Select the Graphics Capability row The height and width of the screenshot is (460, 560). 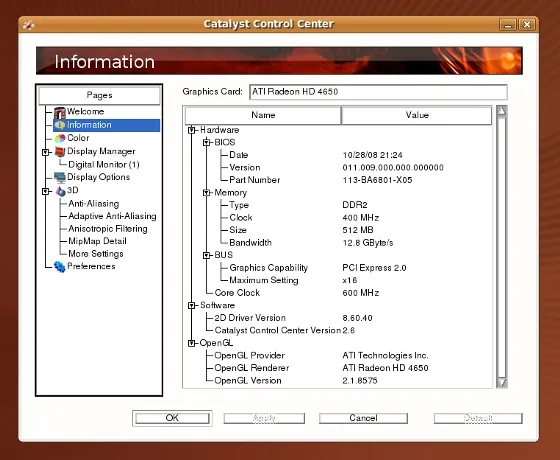[x=339, y=268]
